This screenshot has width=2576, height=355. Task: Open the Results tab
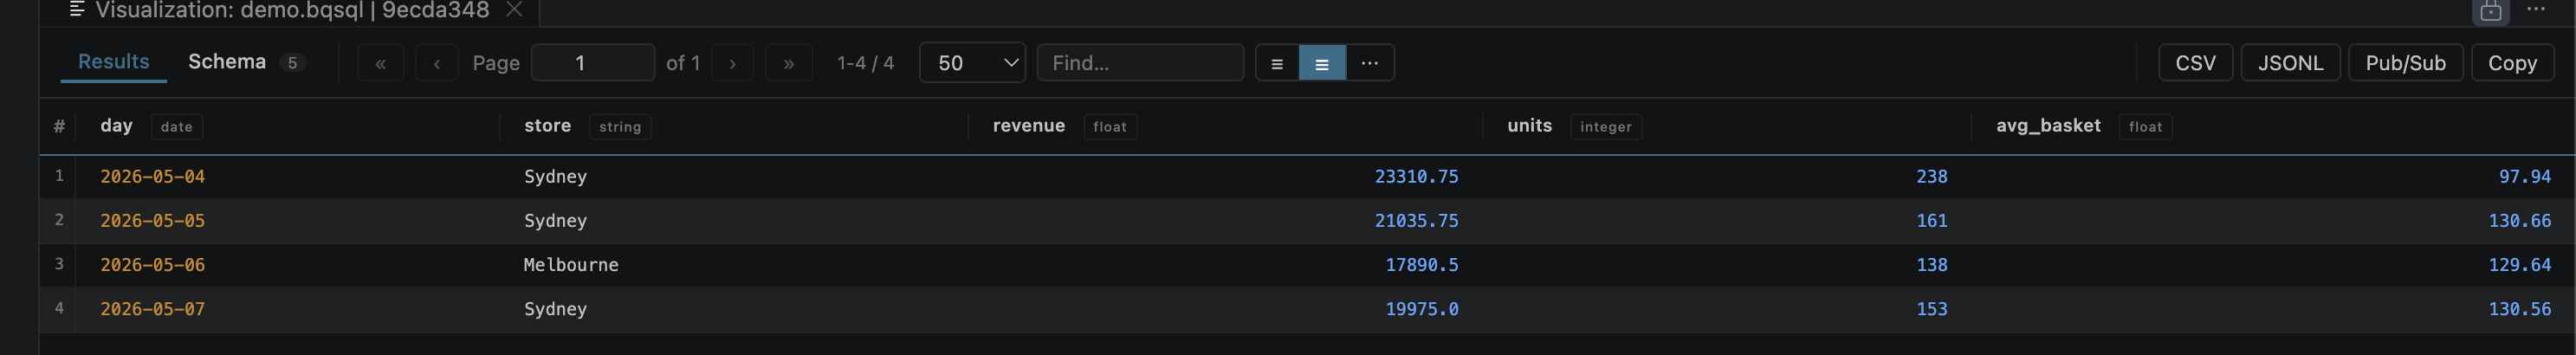[114, 62]
